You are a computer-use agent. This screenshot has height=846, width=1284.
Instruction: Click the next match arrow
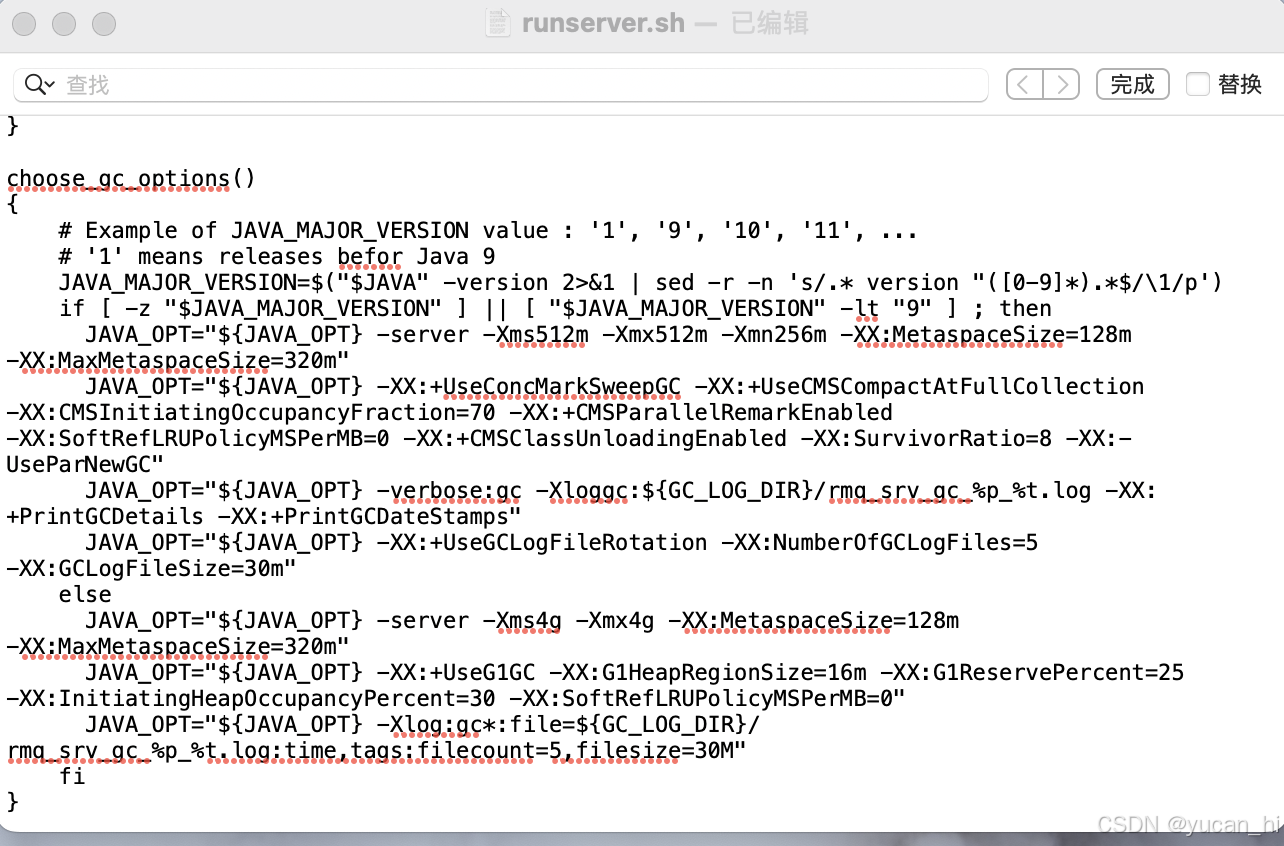click(1060, 84)
